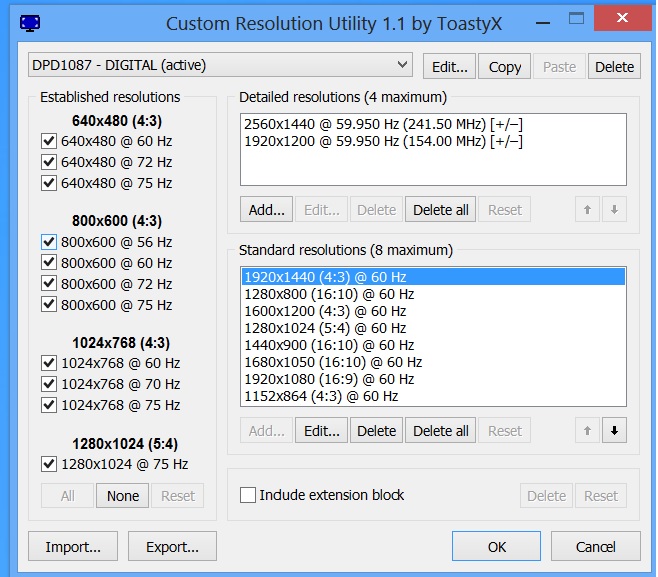Image resolution: width=658 pixels, height=577 pixels.
Task: Click Edit under Standard resolutions
Action: (321, 431)
